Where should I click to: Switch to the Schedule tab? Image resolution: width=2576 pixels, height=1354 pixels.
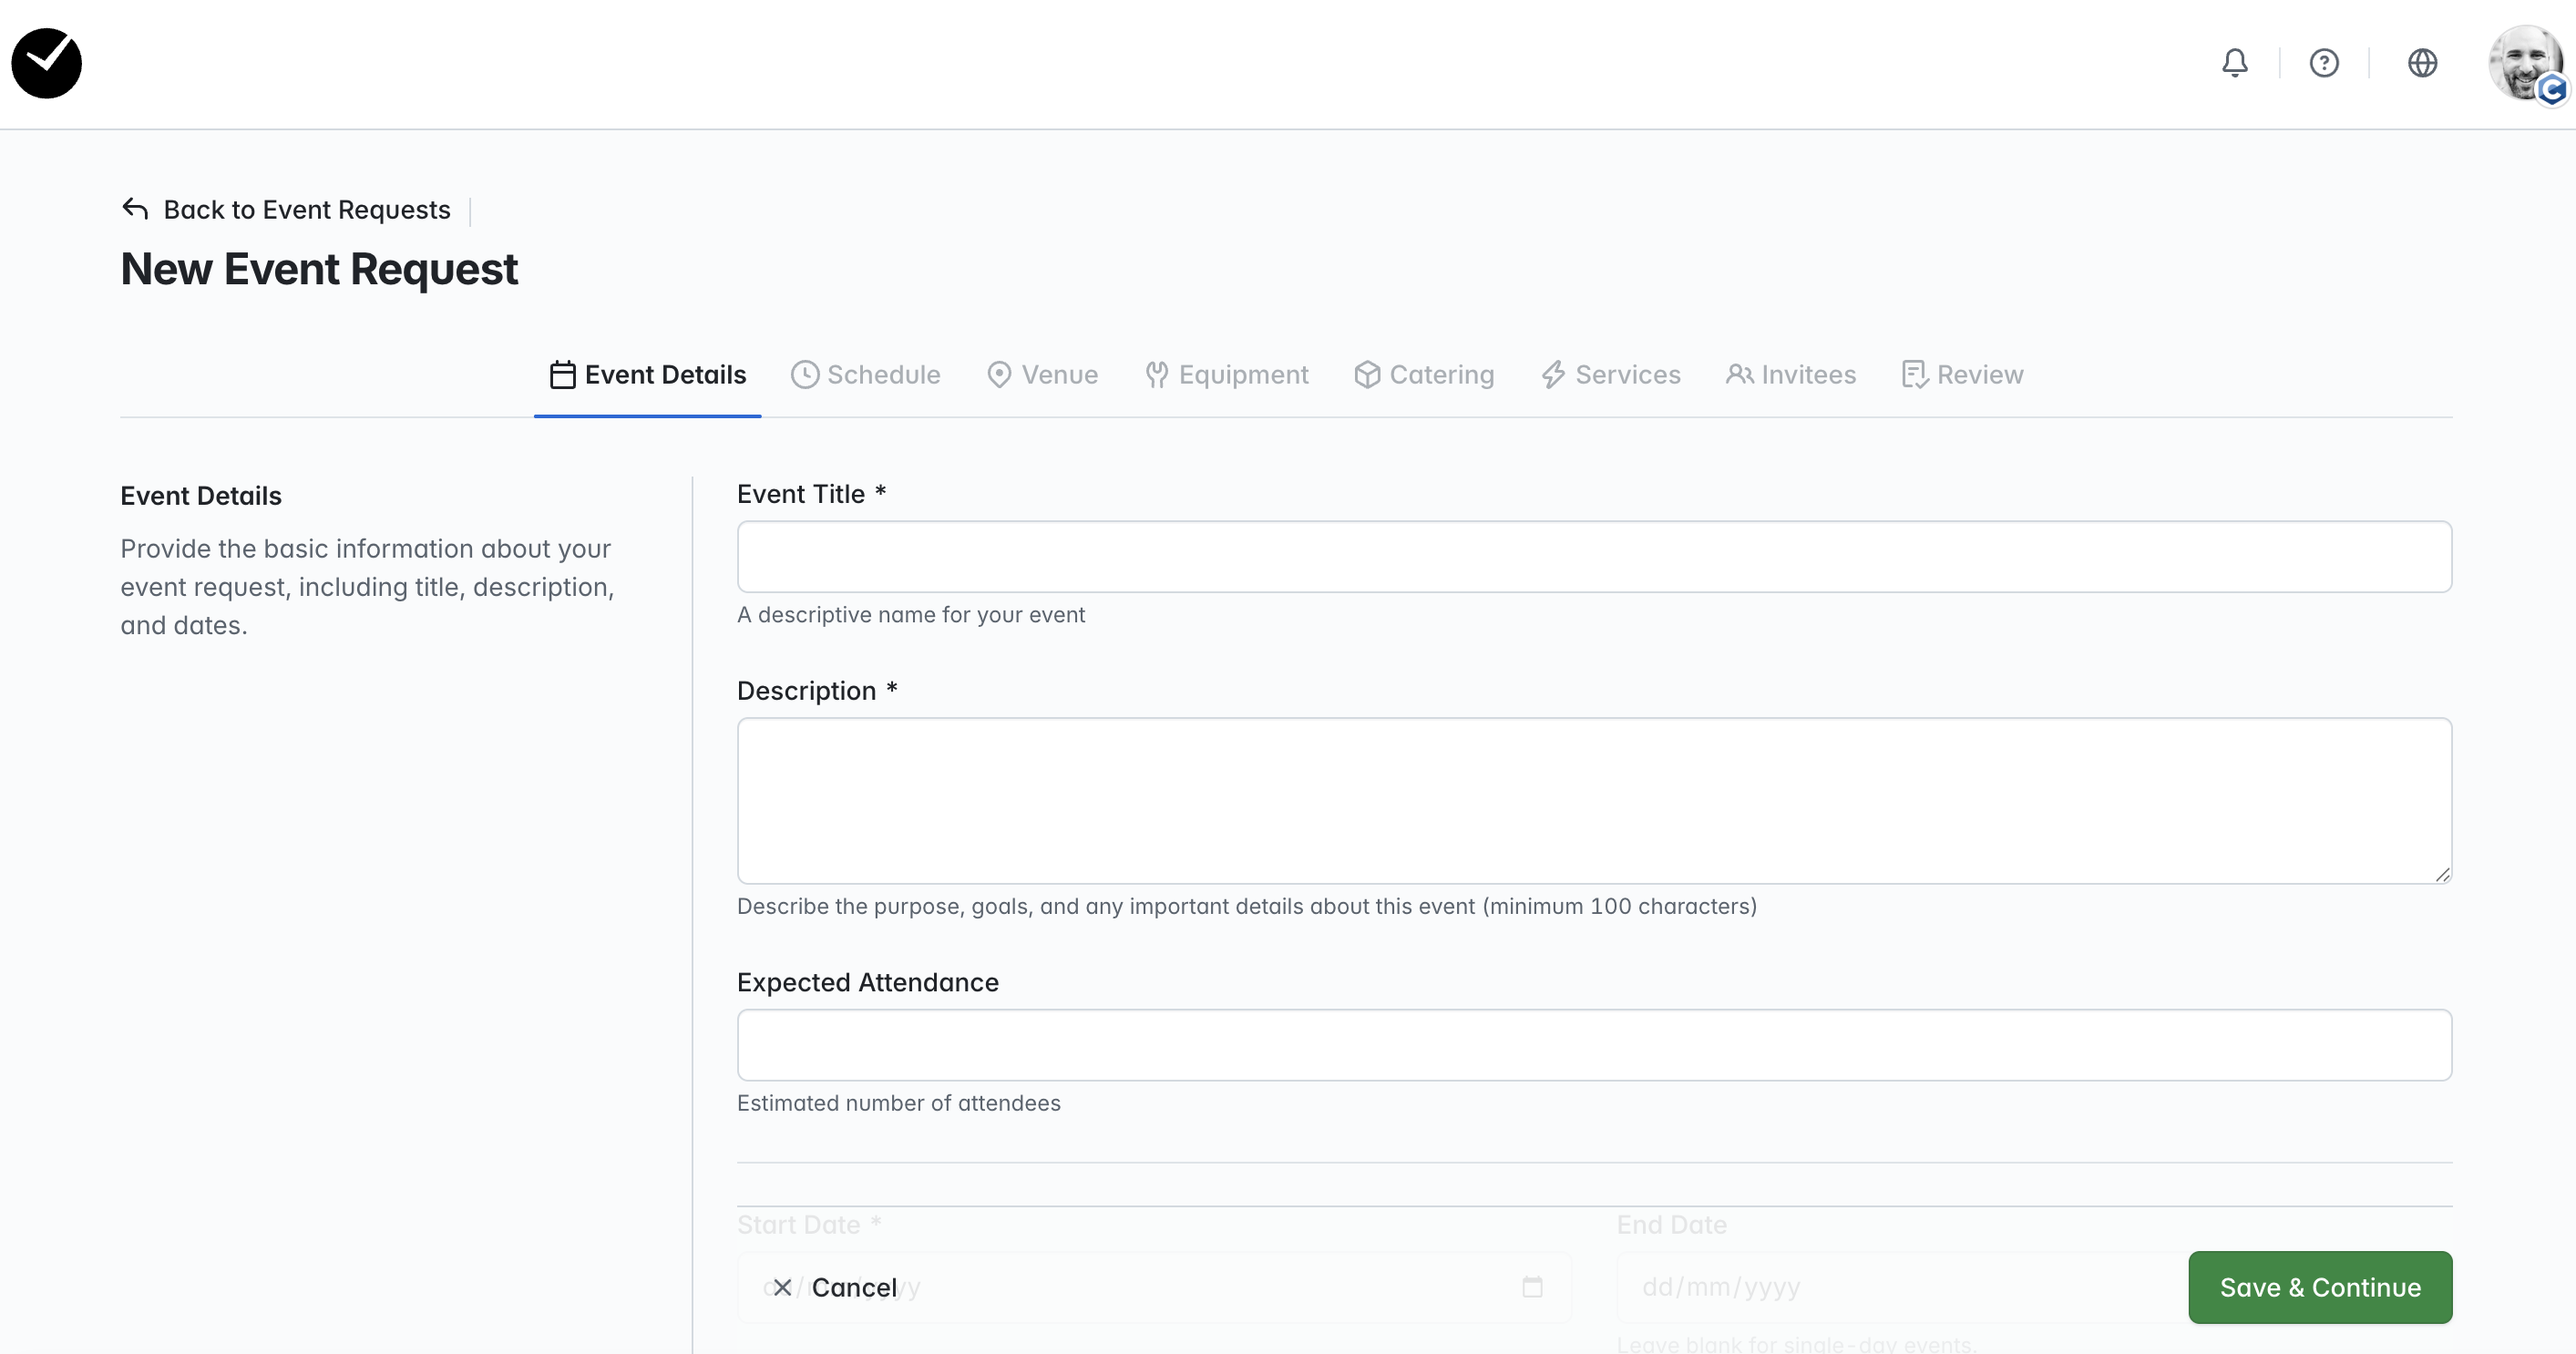pyautogui.click(x=866, y=375)
